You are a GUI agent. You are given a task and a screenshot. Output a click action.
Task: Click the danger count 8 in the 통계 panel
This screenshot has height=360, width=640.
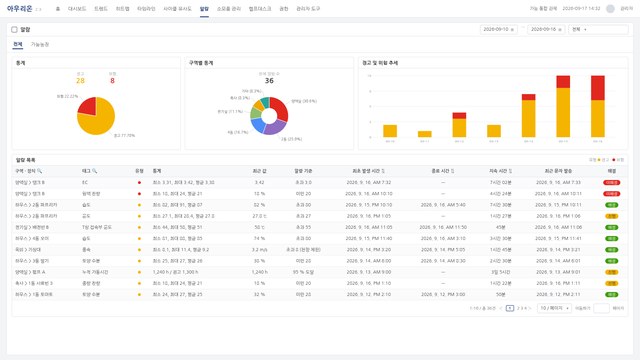click(112, 80)
